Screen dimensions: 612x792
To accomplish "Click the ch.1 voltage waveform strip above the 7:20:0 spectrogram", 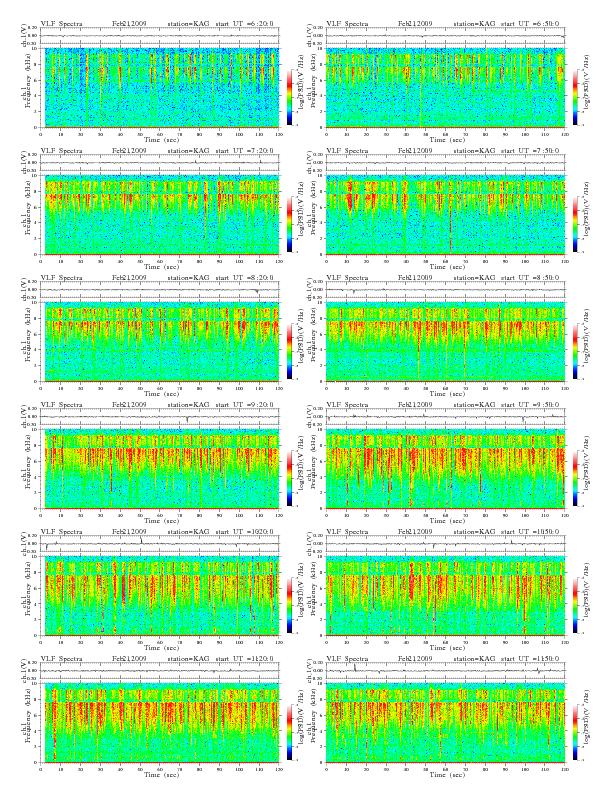I will tap(160, 163).
